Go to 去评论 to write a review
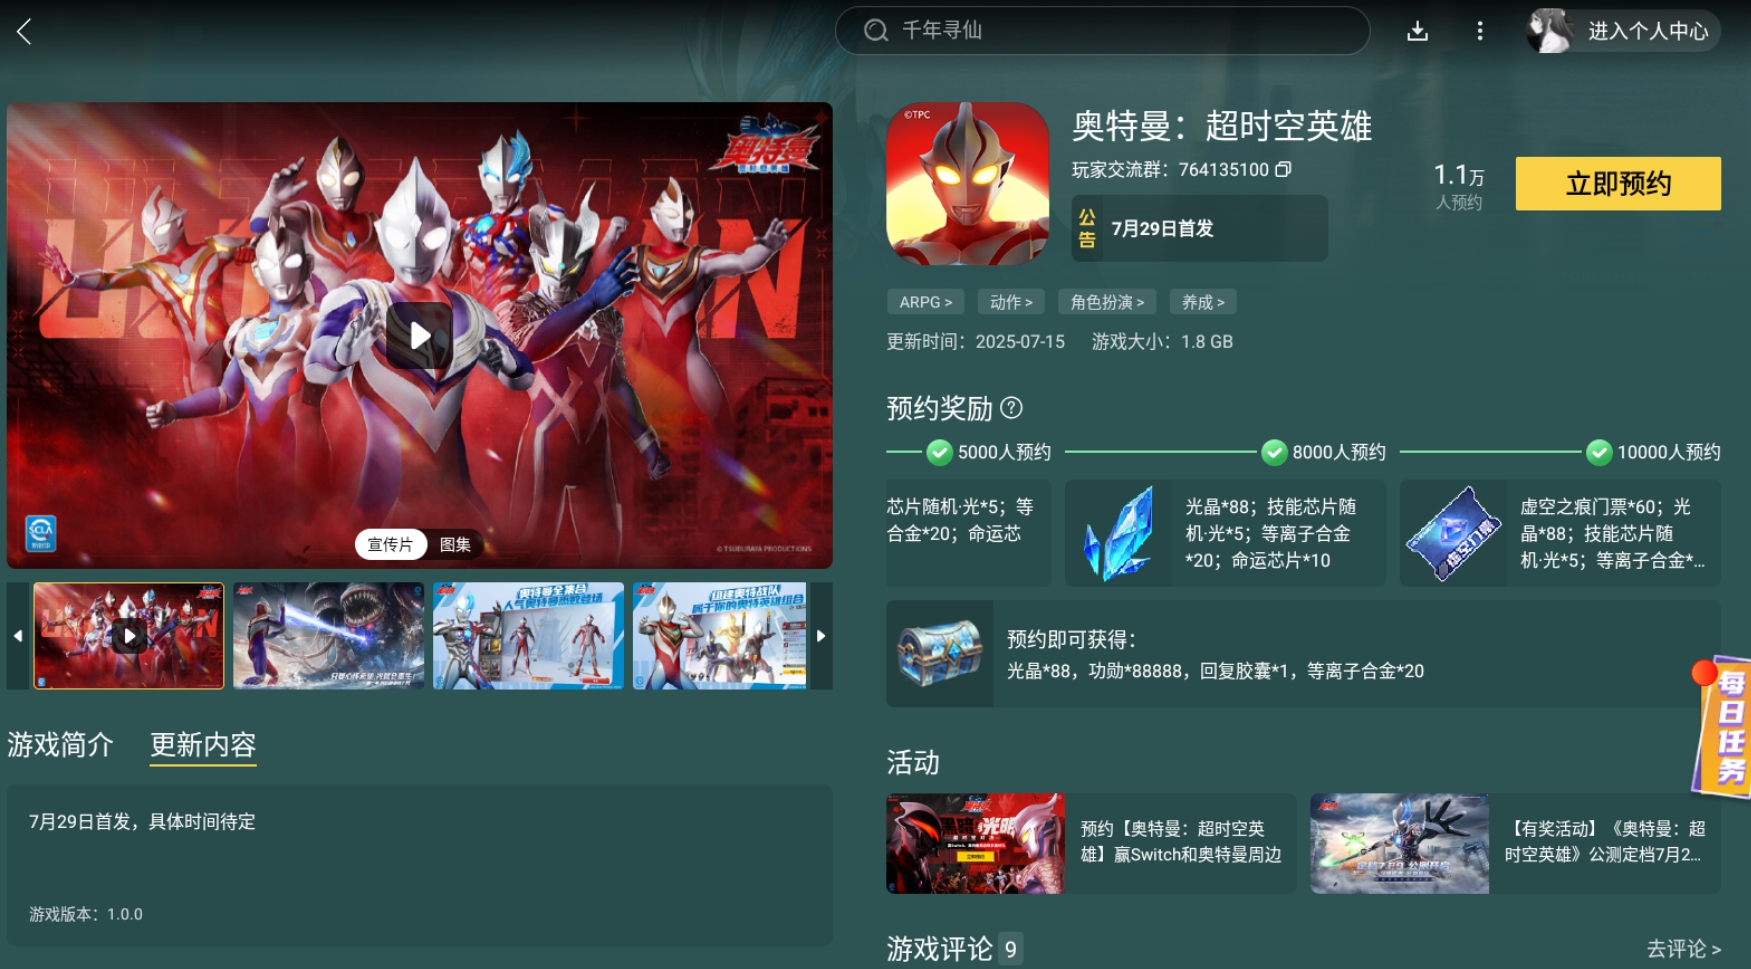 tap(1683, 948)
